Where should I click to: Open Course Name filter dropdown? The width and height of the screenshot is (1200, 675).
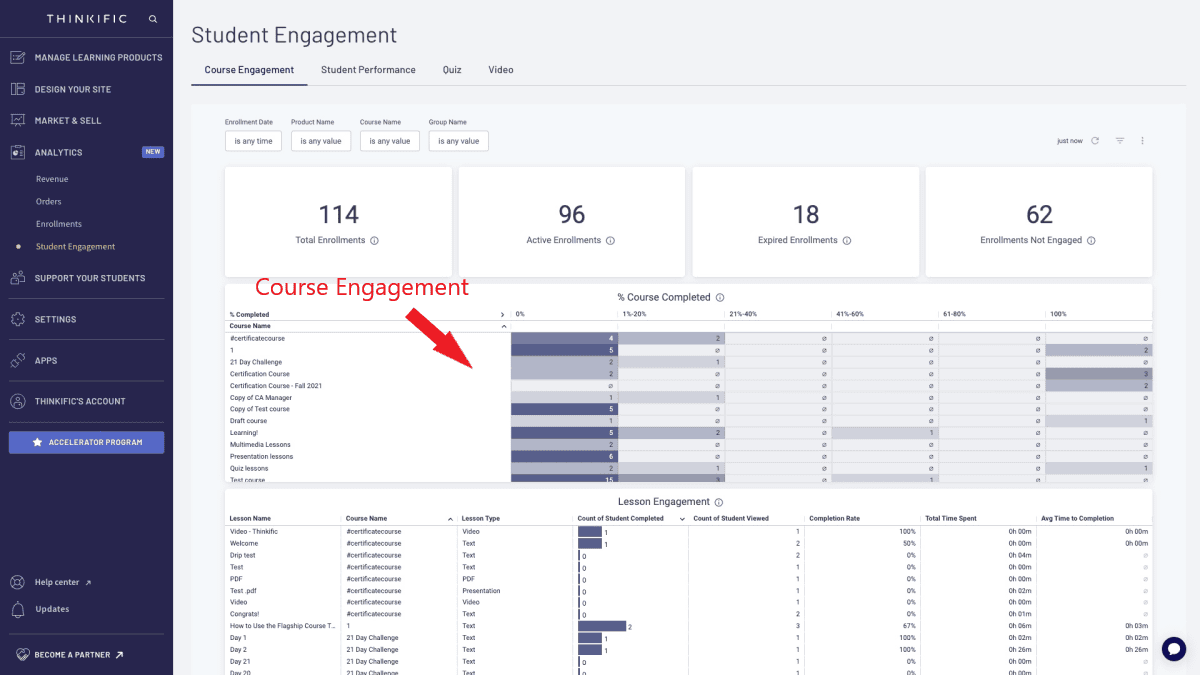[390, 141]
